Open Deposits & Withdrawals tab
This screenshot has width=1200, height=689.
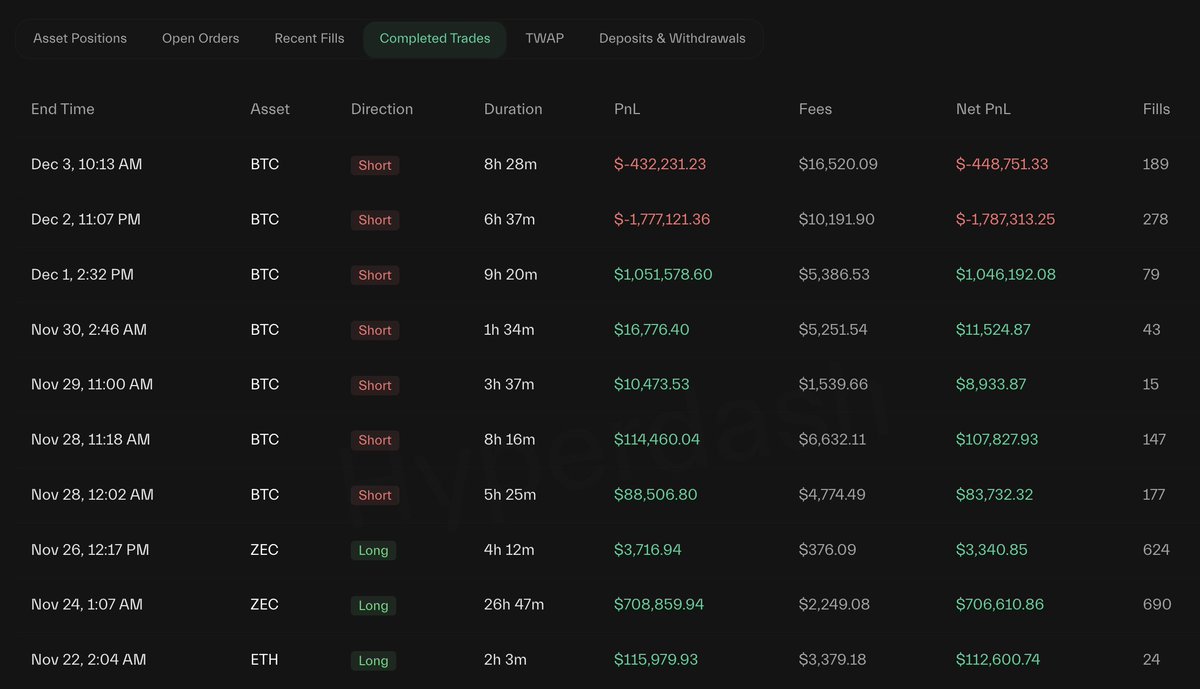[672, 39]
